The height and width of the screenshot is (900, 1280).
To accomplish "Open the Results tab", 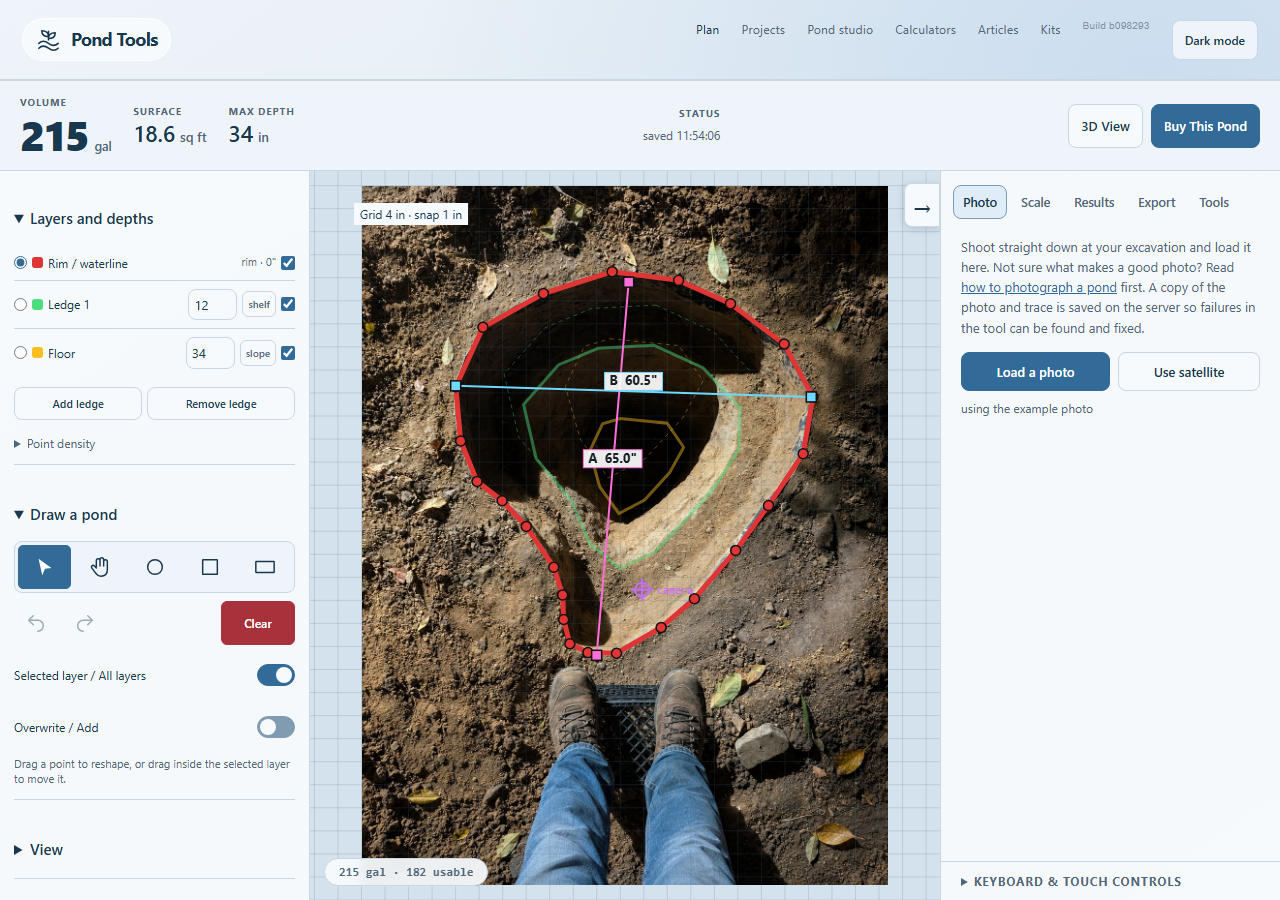I will click(1094, 202).
